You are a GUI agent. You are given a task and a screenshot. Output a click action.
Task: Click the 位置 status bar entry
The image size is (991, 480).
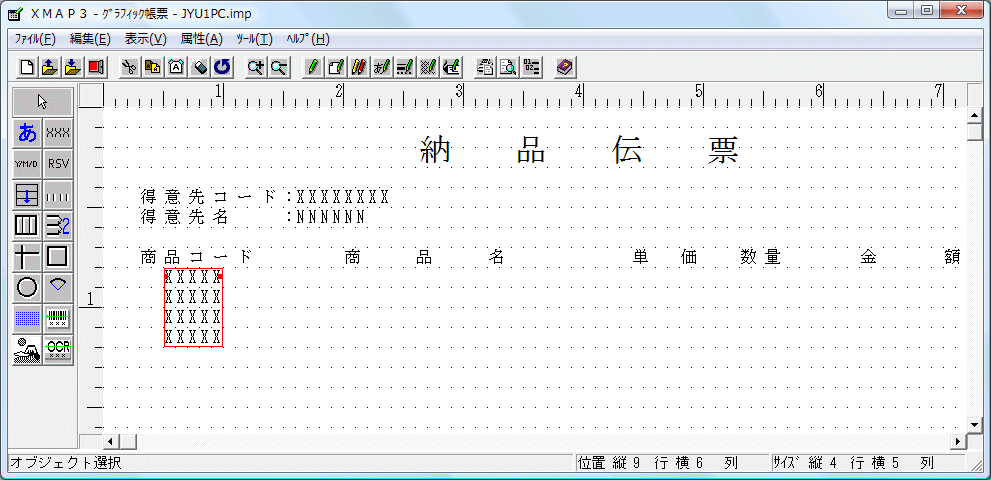671,463
